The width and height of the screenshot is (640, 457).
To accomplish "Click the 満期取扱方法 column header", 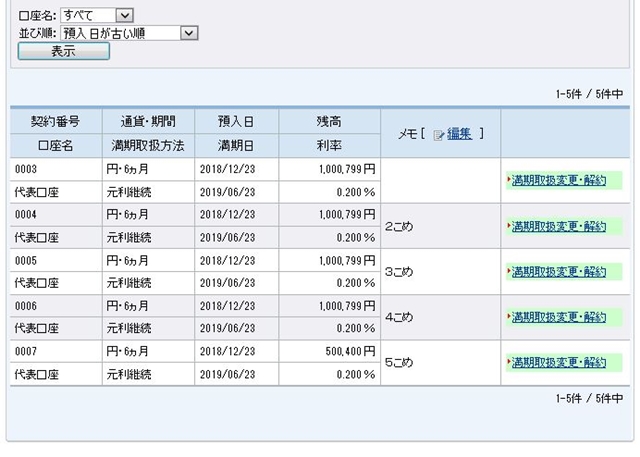I will [148, 146].
